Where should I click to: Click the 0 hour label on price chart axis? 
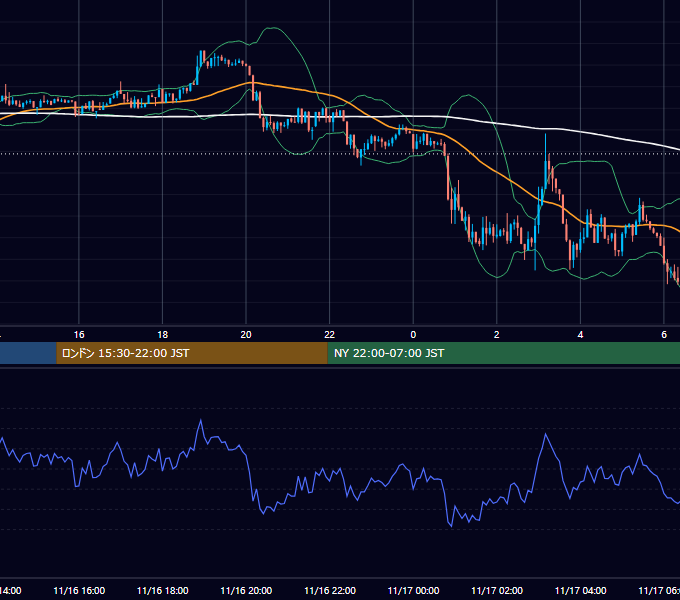tap(413, 335)
